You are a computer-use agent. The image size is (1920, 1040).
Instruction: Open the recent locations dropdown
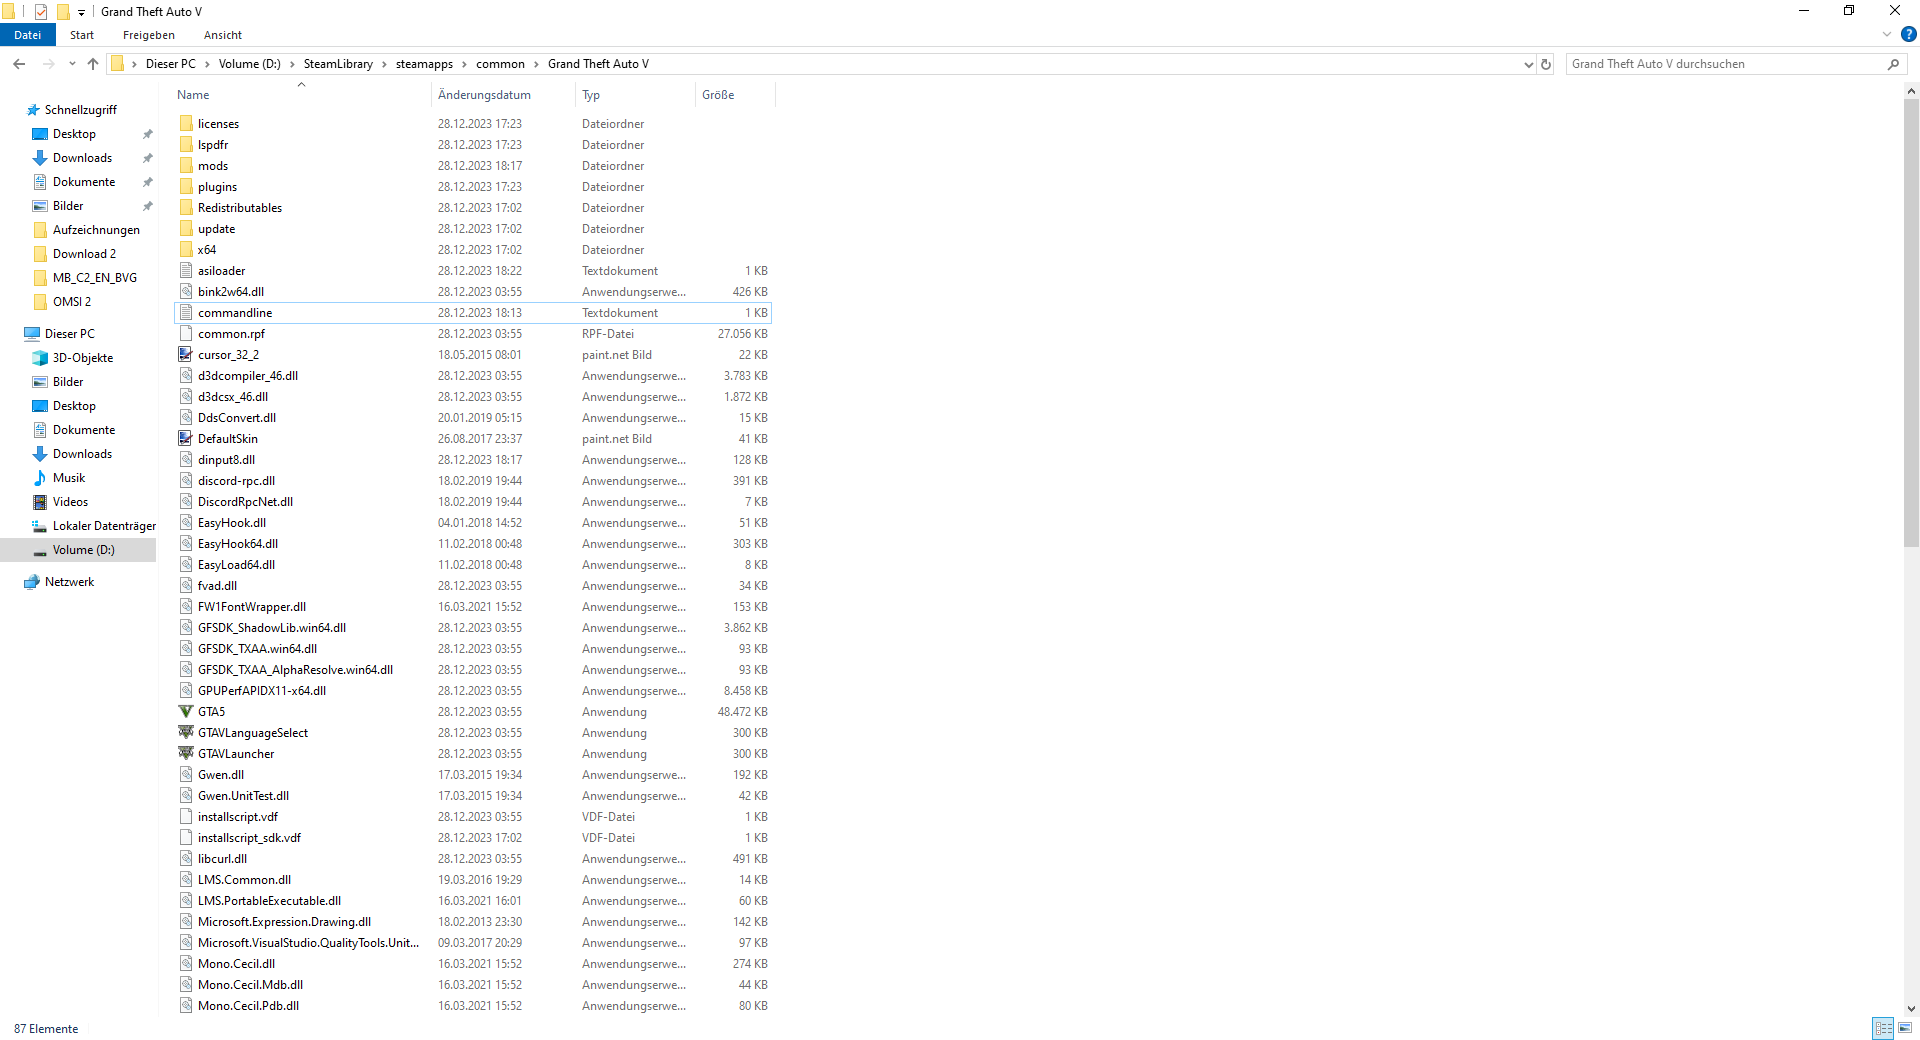(72, 64)
